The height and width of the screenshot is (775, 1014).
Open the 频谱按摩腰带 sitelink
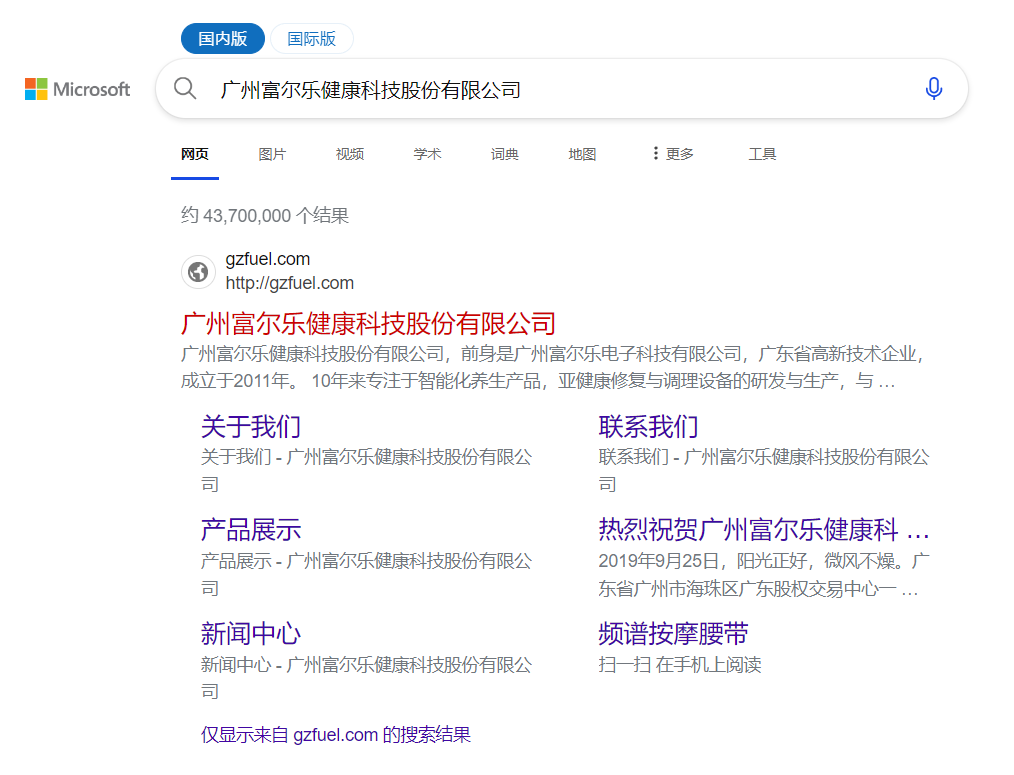673,633
